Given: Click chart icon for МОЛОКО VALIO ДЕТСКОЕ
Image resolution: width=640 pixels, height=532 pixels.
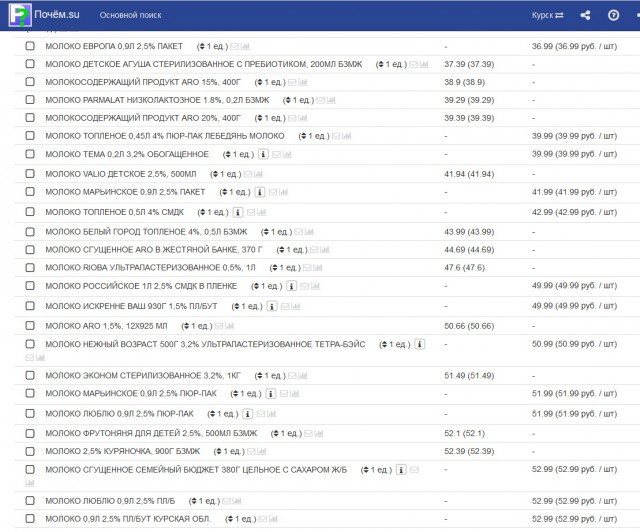Looking at the screenshot, I should (258, 174).
